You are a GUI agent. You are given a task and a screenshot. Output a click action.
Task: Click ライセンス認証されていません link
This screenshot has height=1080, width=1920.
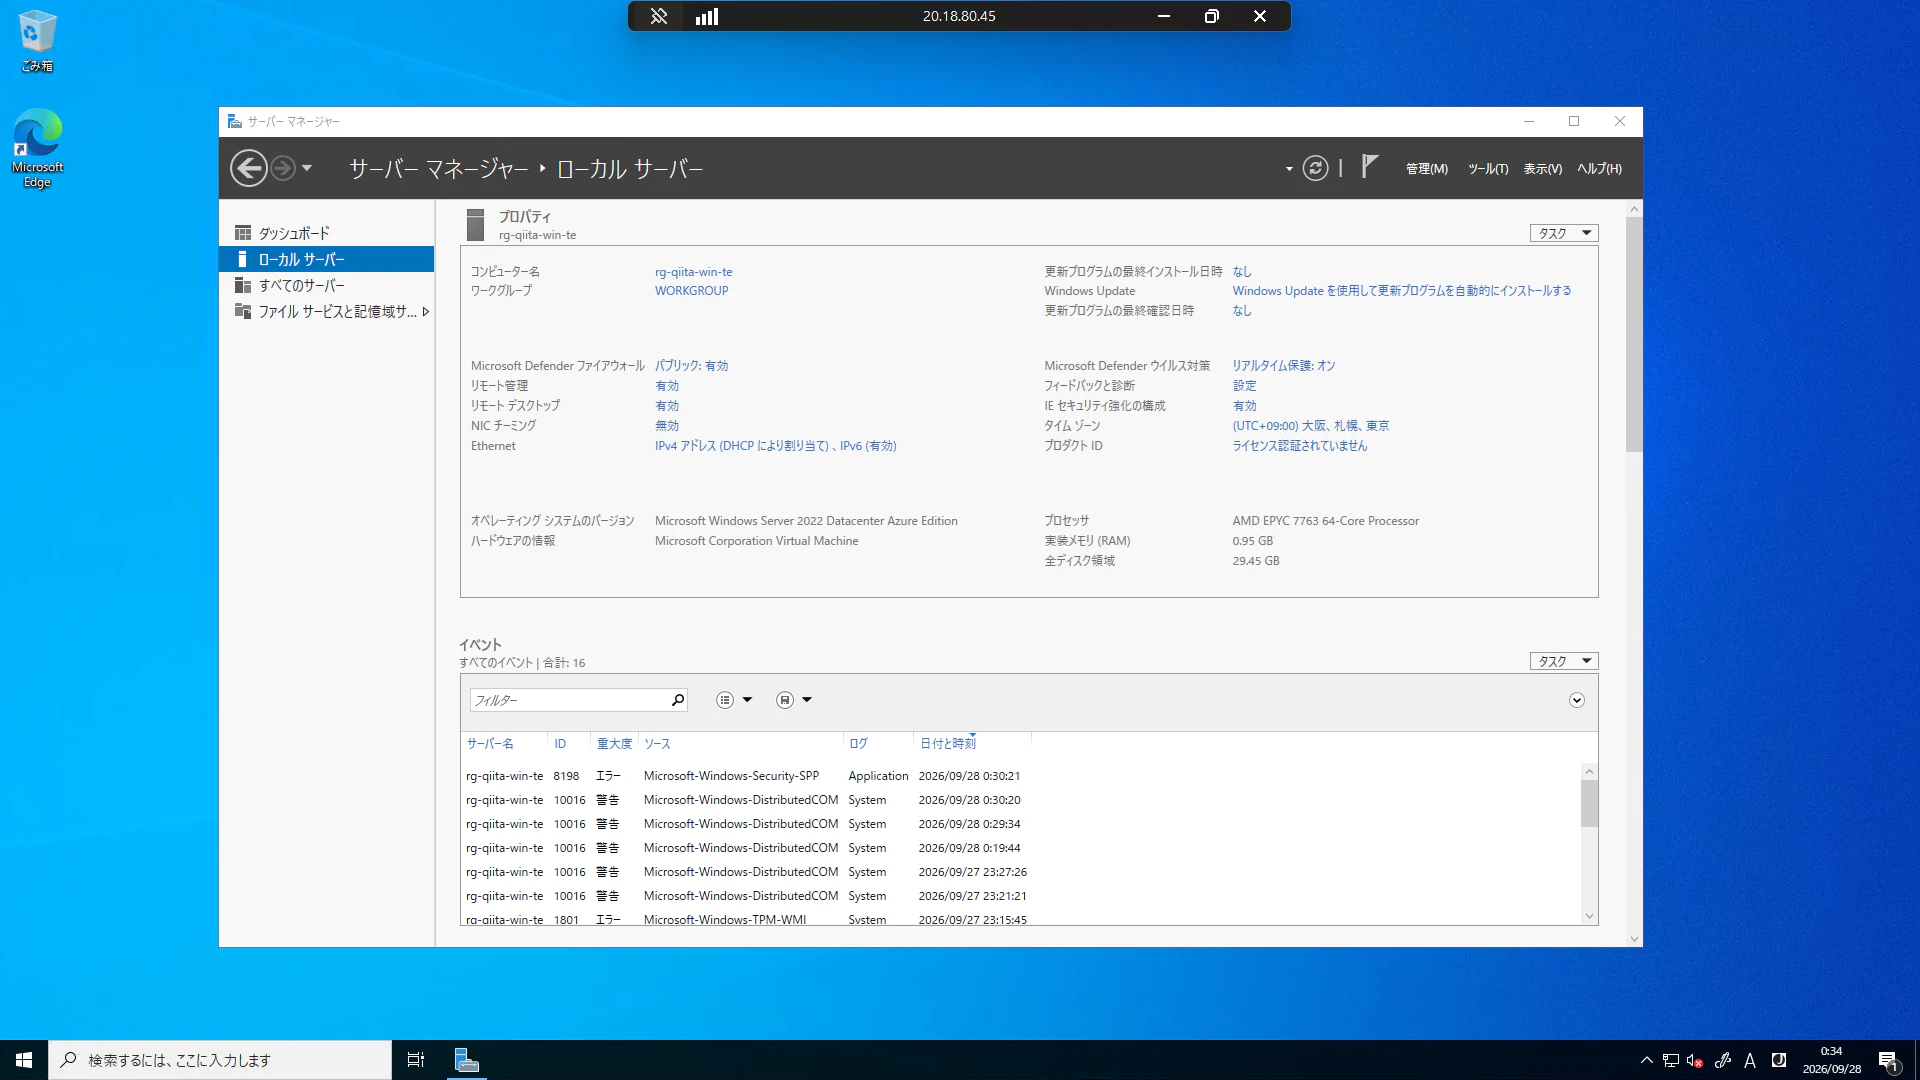click(x=1299, y=446)
